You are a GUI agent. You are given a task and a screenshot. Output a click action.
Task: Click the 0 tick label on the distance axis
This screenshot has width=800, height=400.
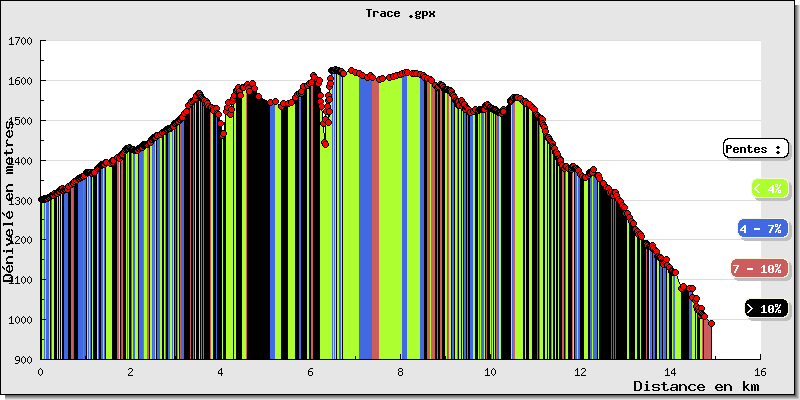pos(40,371)
